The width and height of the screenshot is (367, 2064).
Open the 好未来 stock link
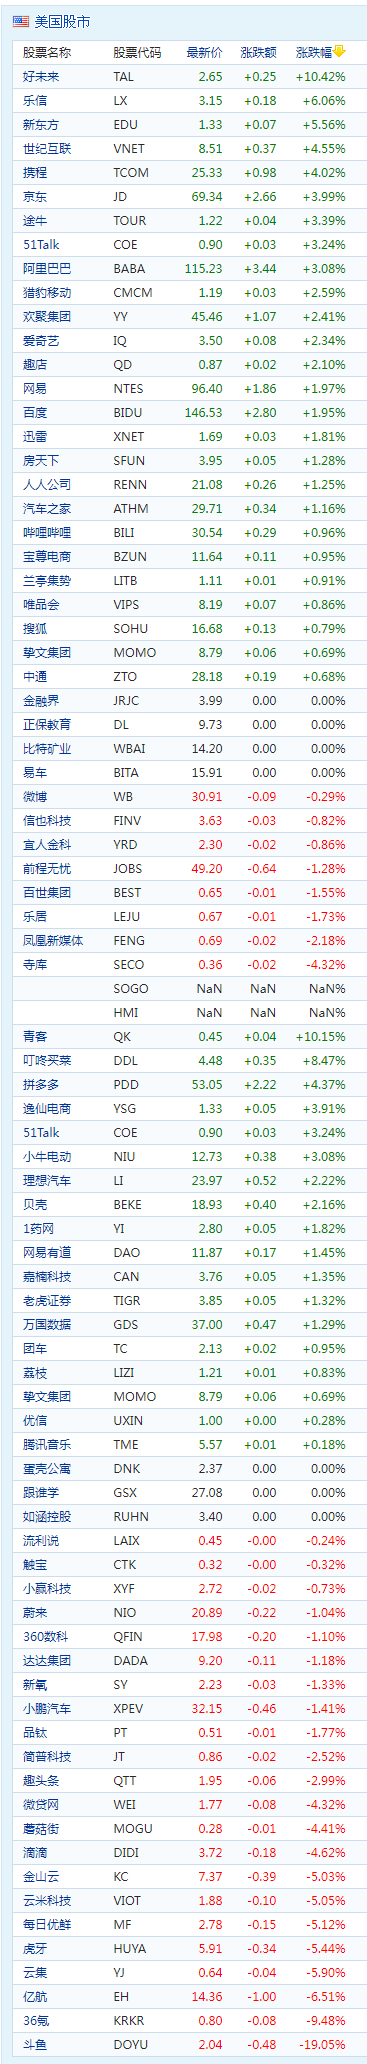(x=41, y=76)
